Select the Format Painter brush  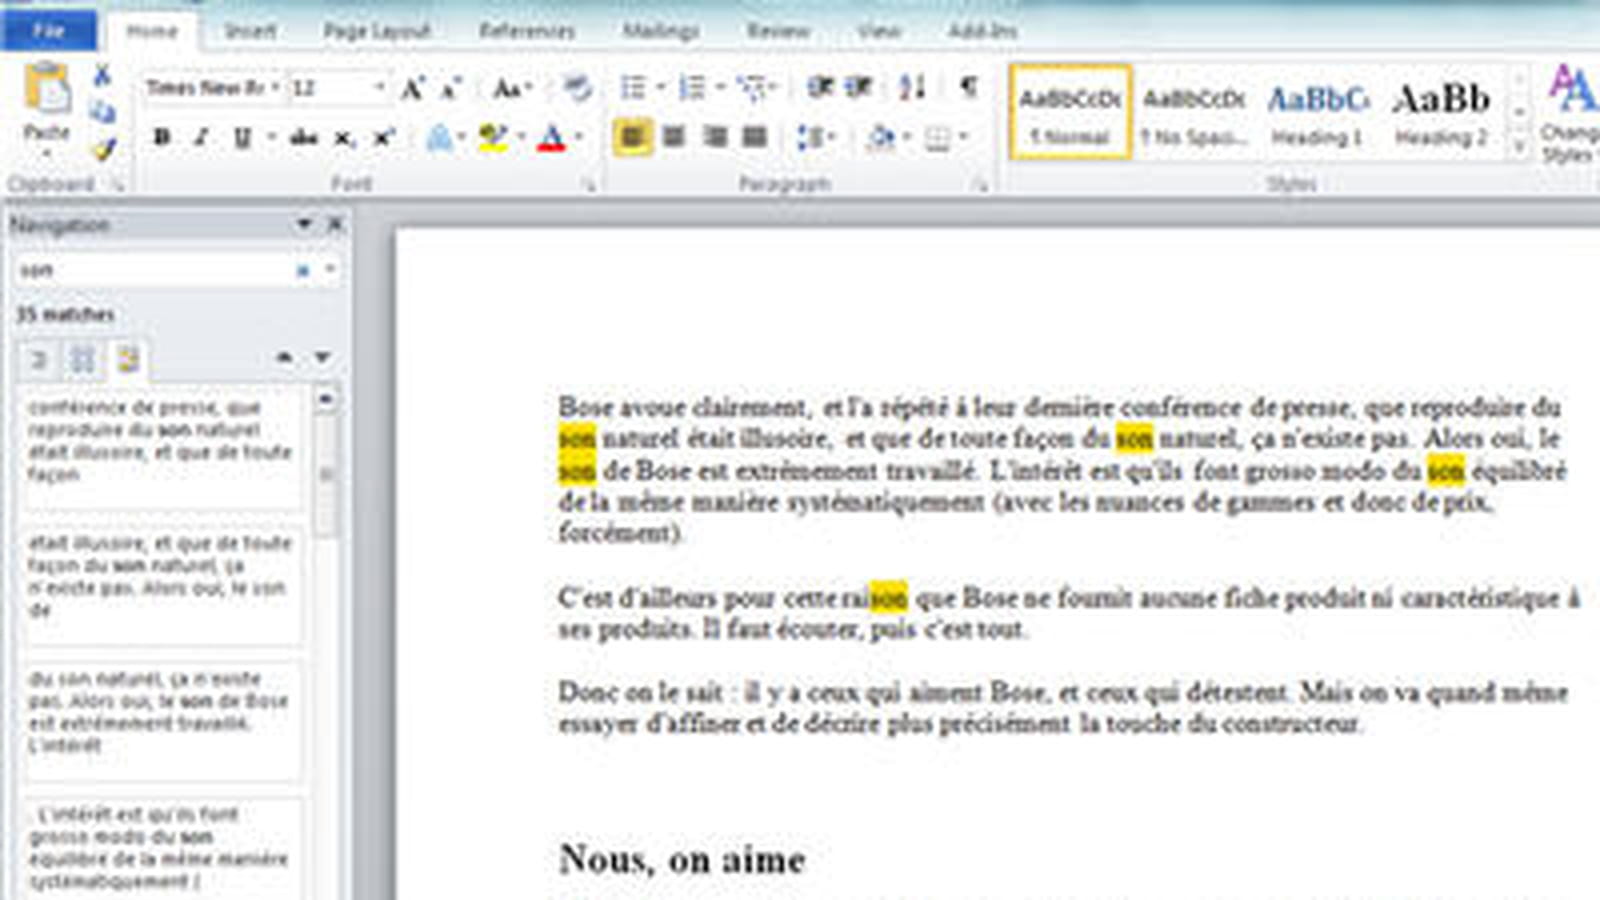pyautogui.click(x=103, y=150)
